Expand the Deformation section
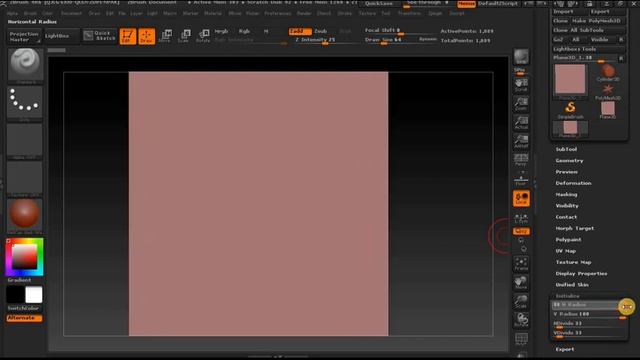 573,183
